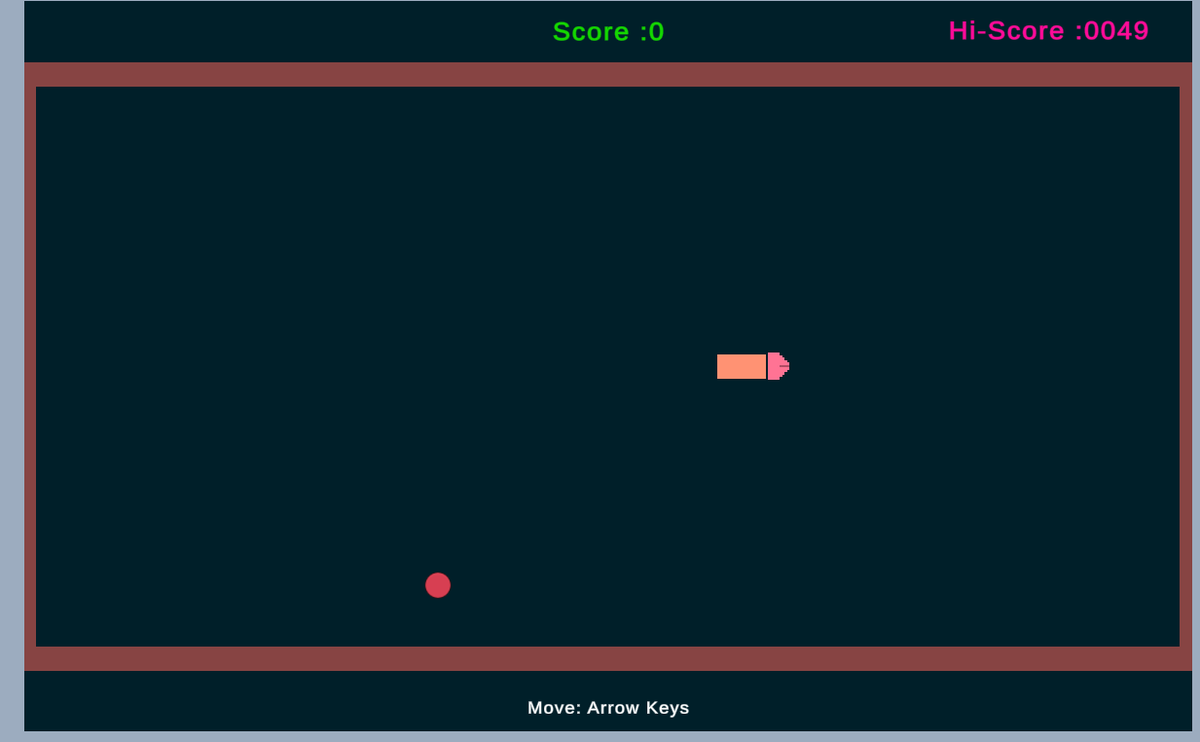This screenshot has width=1200, height=742.
Task: Click the pink "Hi-Score :0049" text
Action: tap(1049, 31)
